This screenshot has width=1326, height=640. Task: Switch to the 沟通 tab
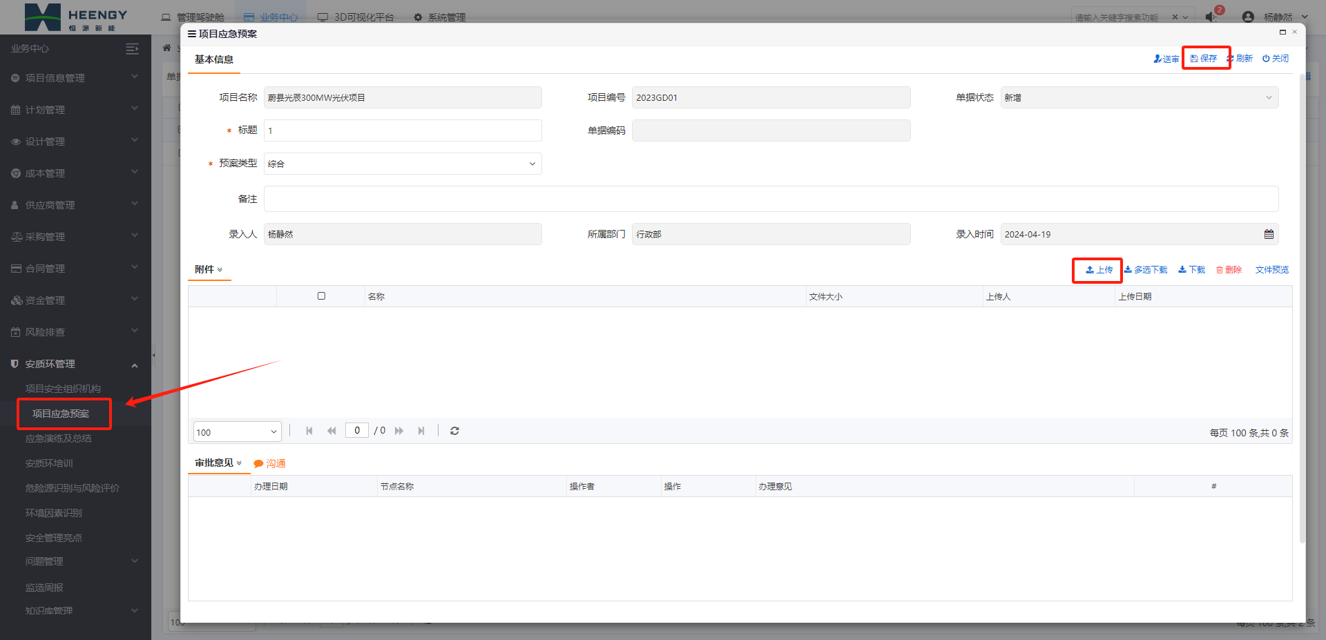269,464
